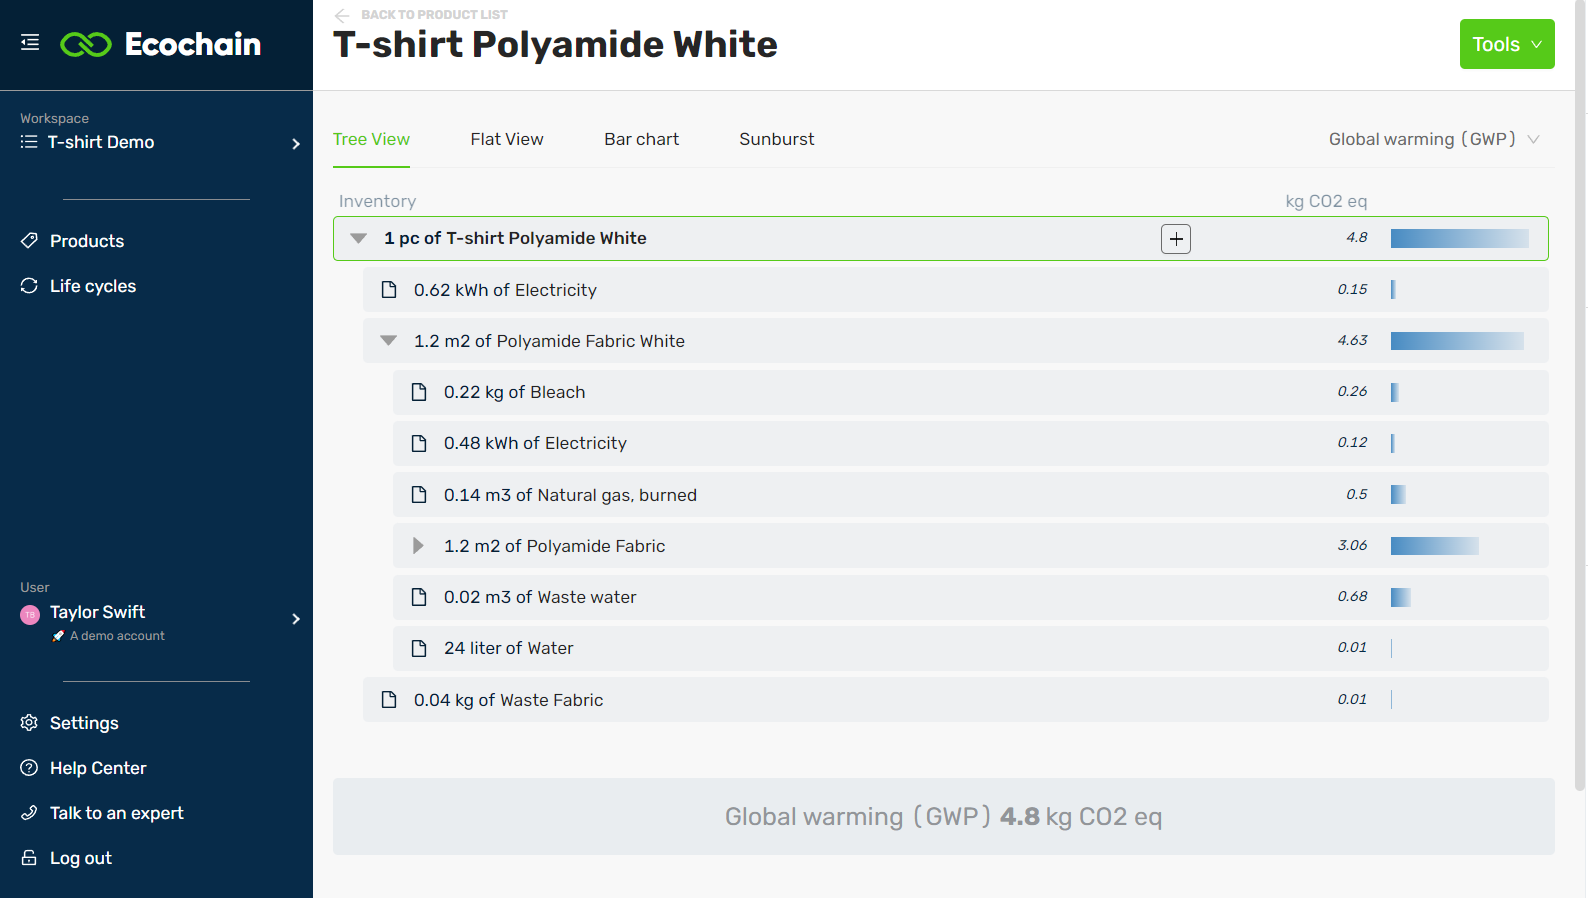Open the Tools dropdown button
The height and width of the screenshot is (898, 1588).
[1506, 44]
